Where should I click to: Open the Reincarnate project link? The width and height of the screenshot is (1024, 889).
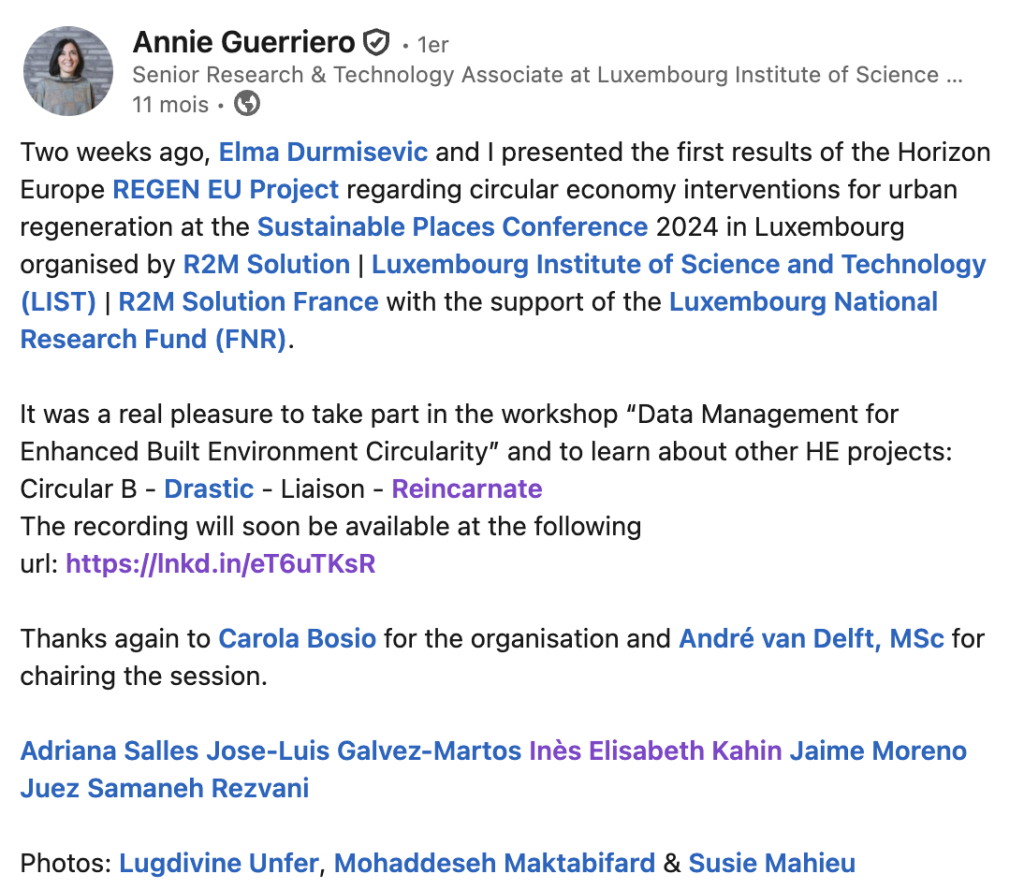point(467,489)
